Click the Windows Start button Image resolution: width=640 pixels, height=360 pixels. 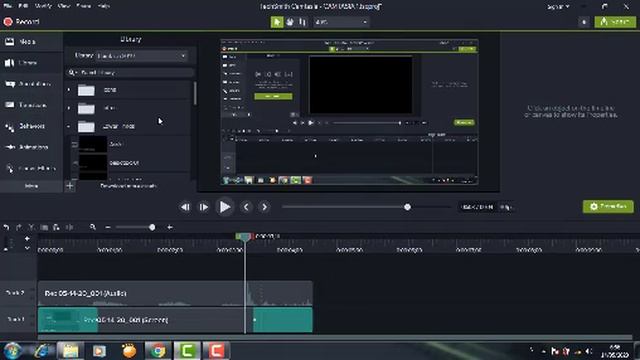[x=12, y=351]
